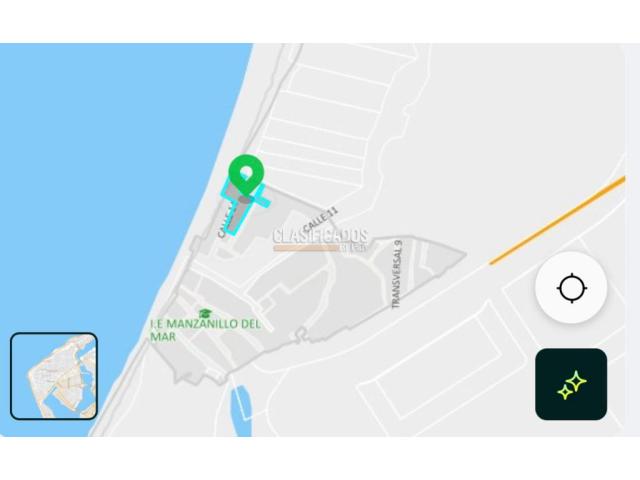The width and height of the screenshot is (640, 480).
Task: Click the vertical Calle label beside property
Action: [x=226, y=222]
